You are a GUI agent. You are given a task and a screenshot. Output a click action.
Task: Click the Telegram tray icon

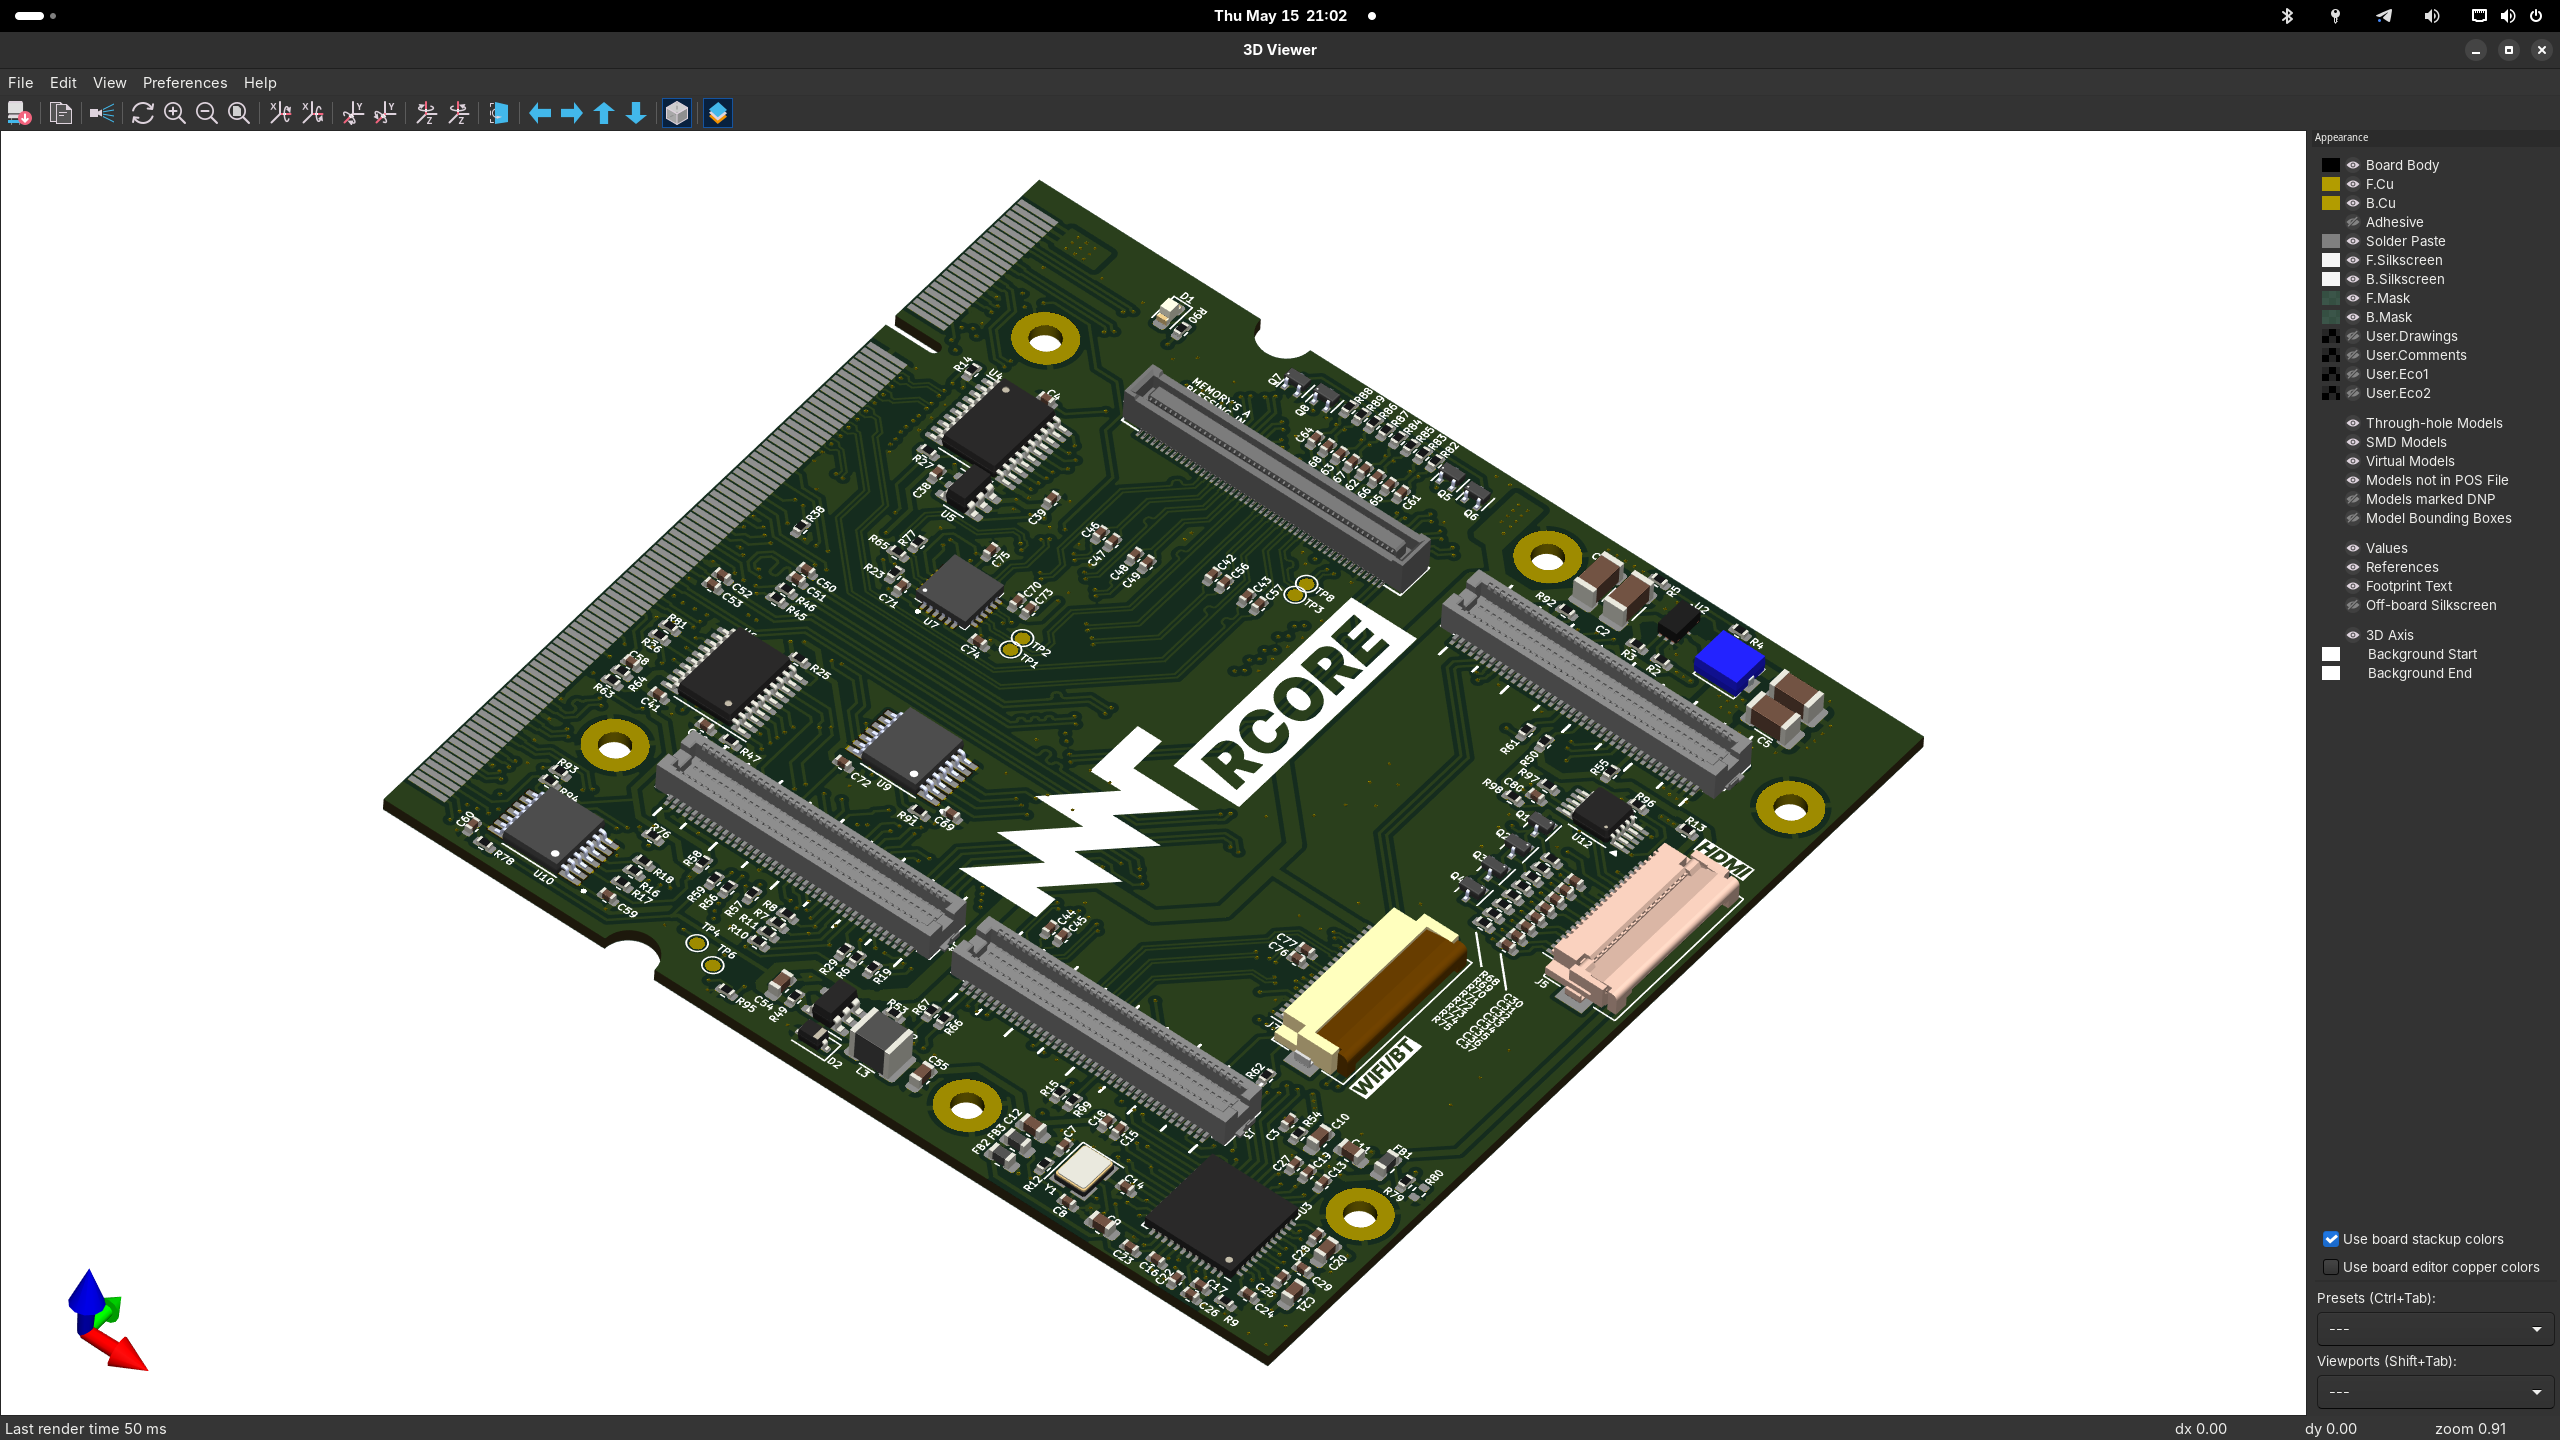coord(2384,16)
